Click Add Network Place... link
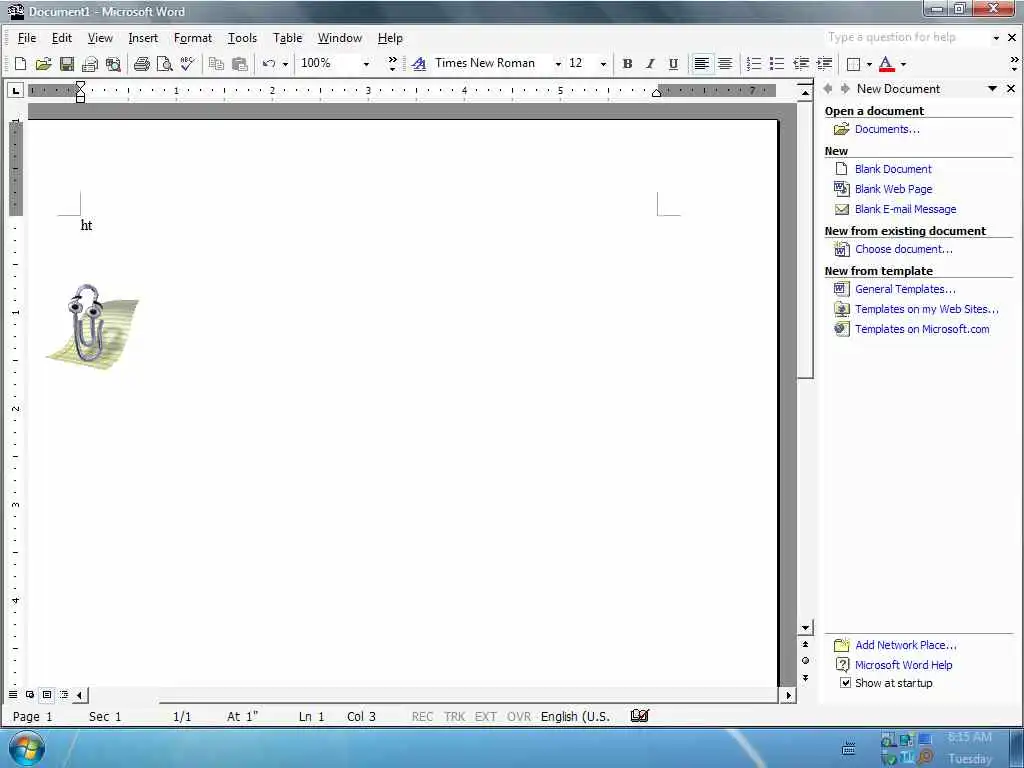This screenshot has width=1024, height=768. tap(905, 645)
